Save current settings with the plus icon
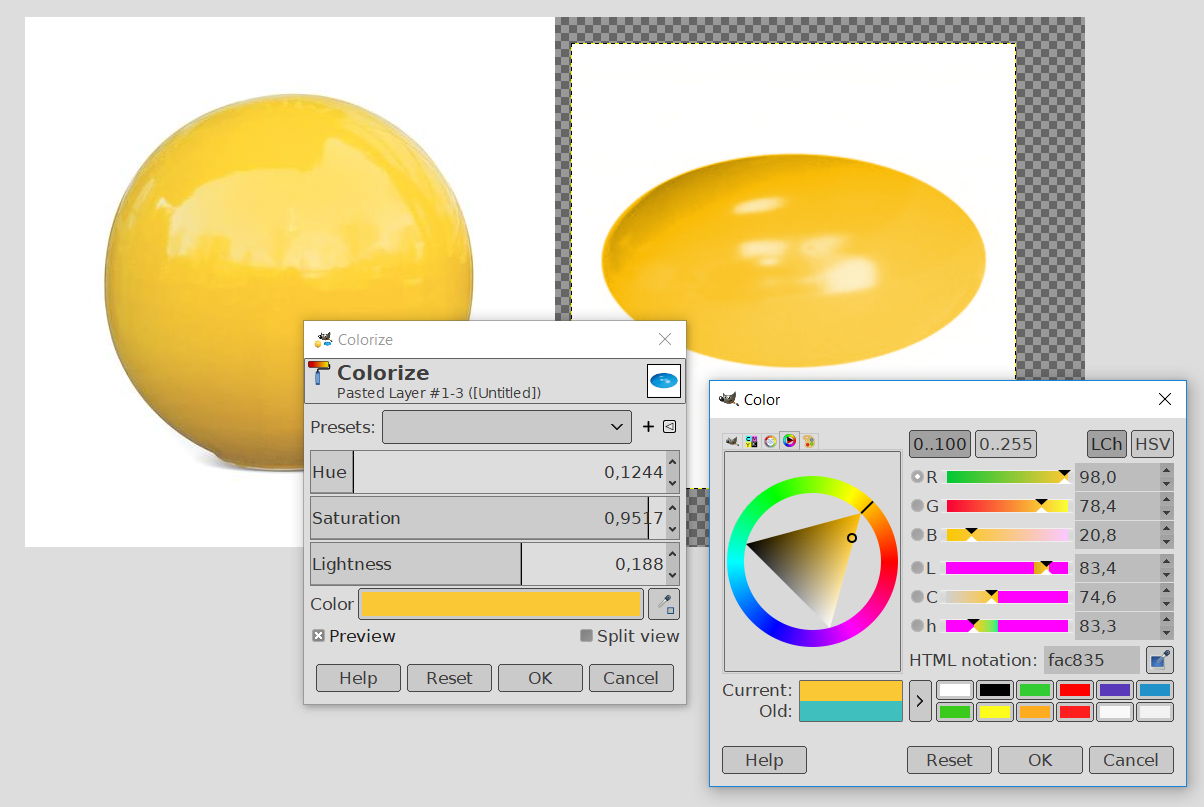The image size is (1204, 807). (648, 427)
